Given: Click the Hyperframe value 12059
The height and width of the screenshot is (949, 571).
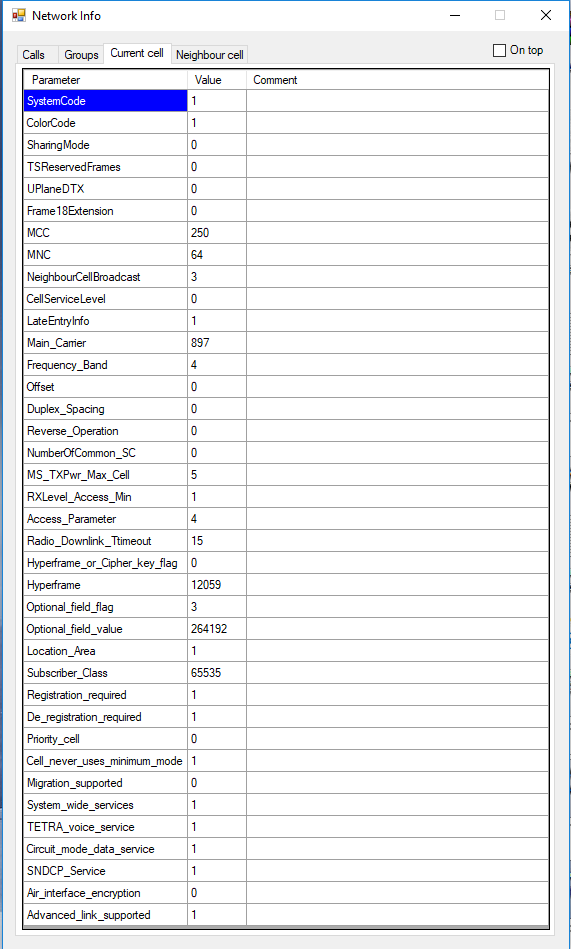Looking at the screenshot, I should point(217,585).
